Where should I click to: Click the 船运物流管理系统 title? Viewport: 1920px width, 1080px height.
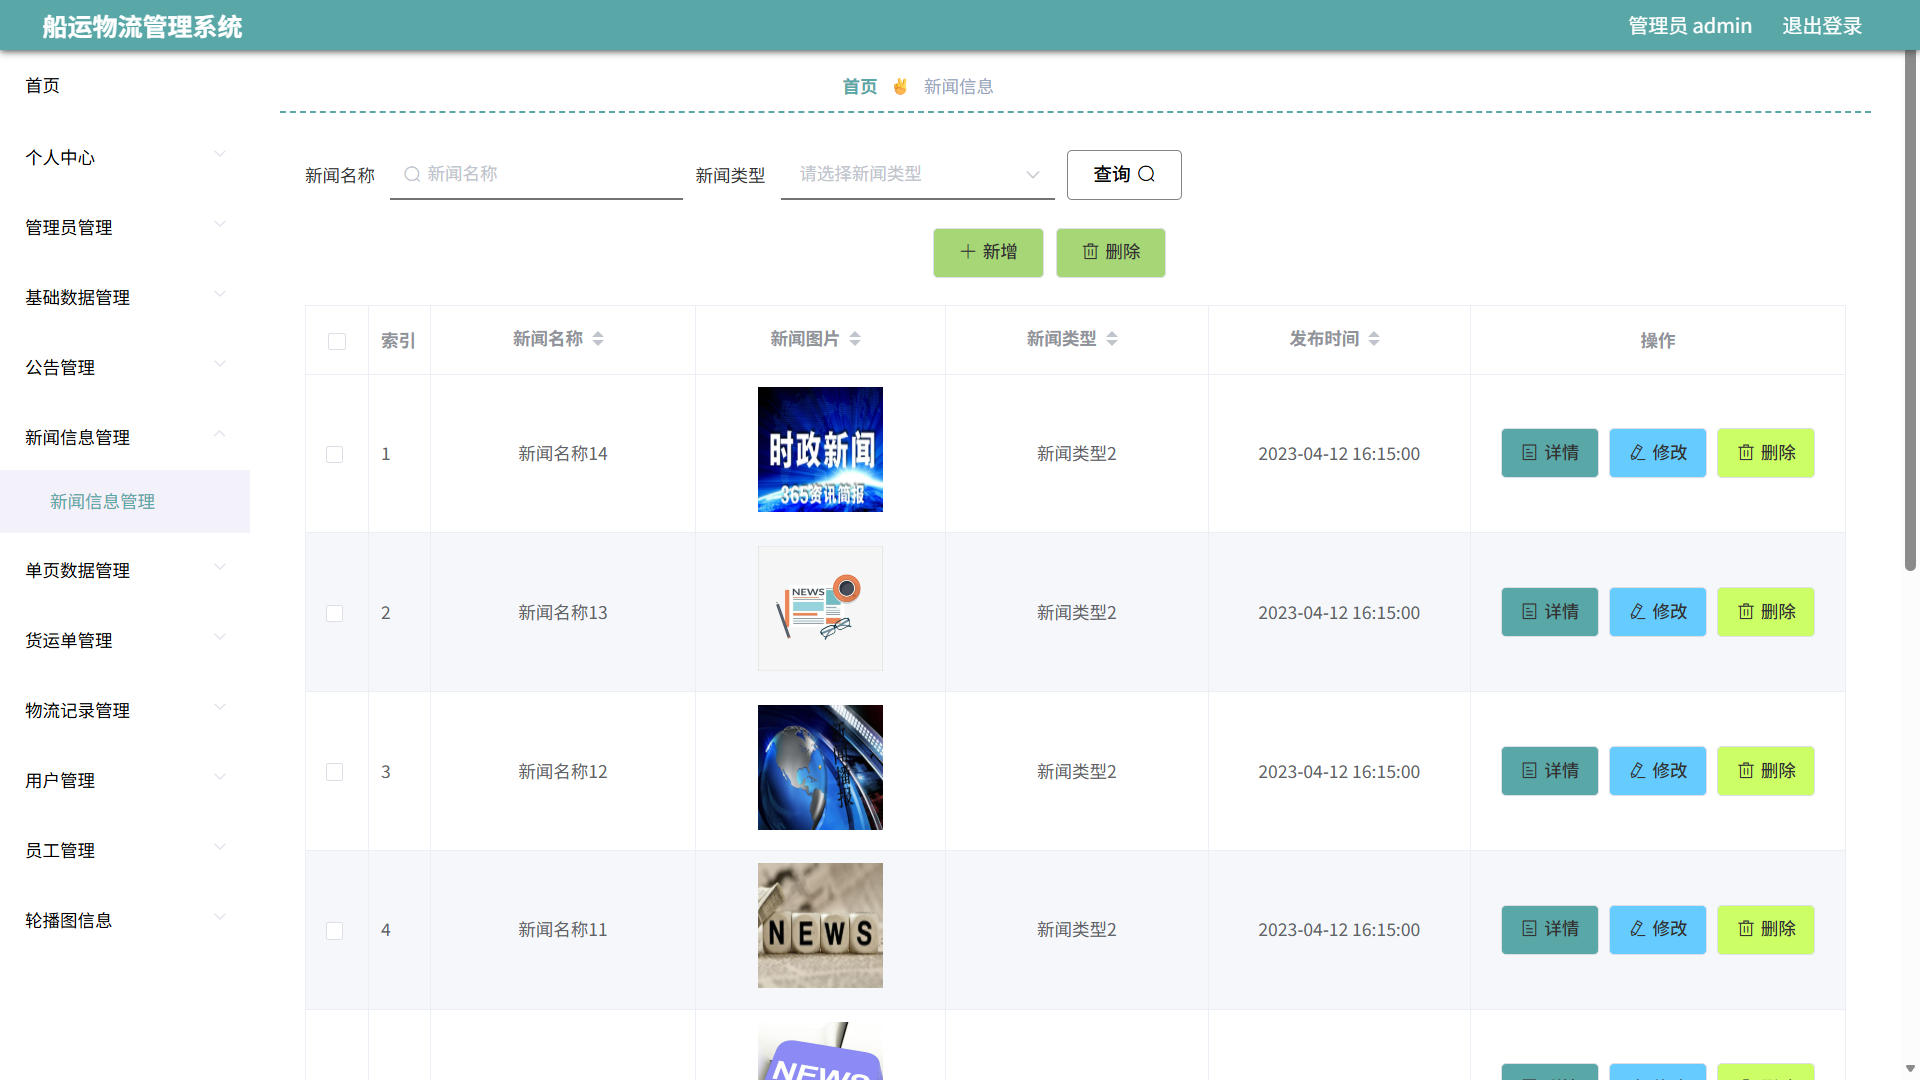tap(142, 27)
